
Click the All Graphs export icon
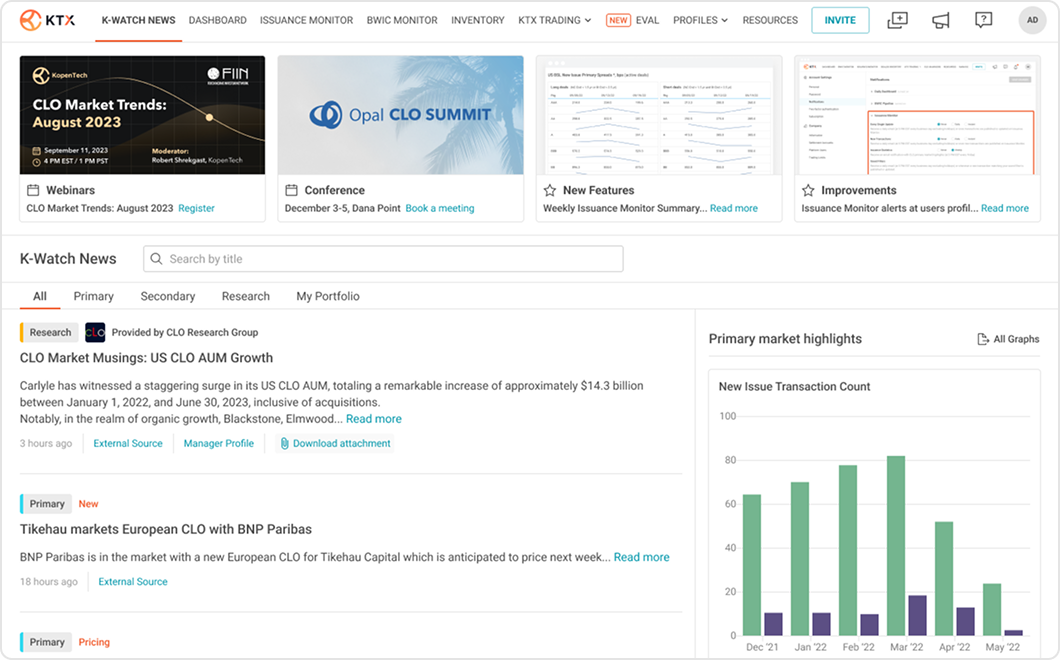[x=982, y=339]
